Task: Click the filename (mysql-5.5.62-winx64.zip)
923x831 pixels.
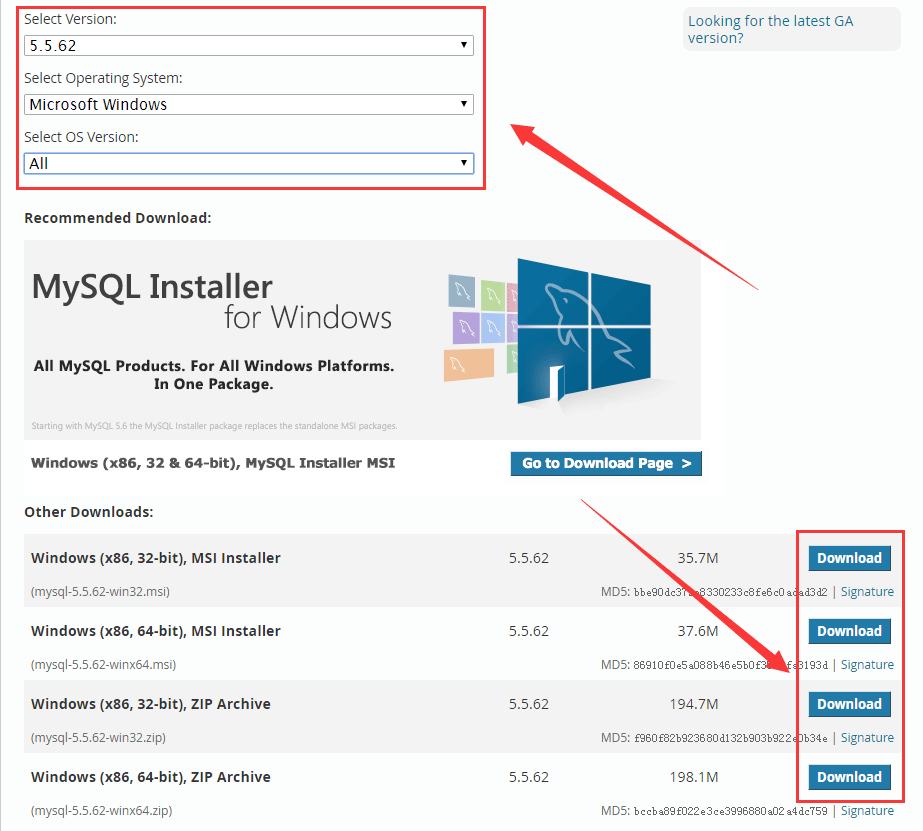Action: (101, 810)
